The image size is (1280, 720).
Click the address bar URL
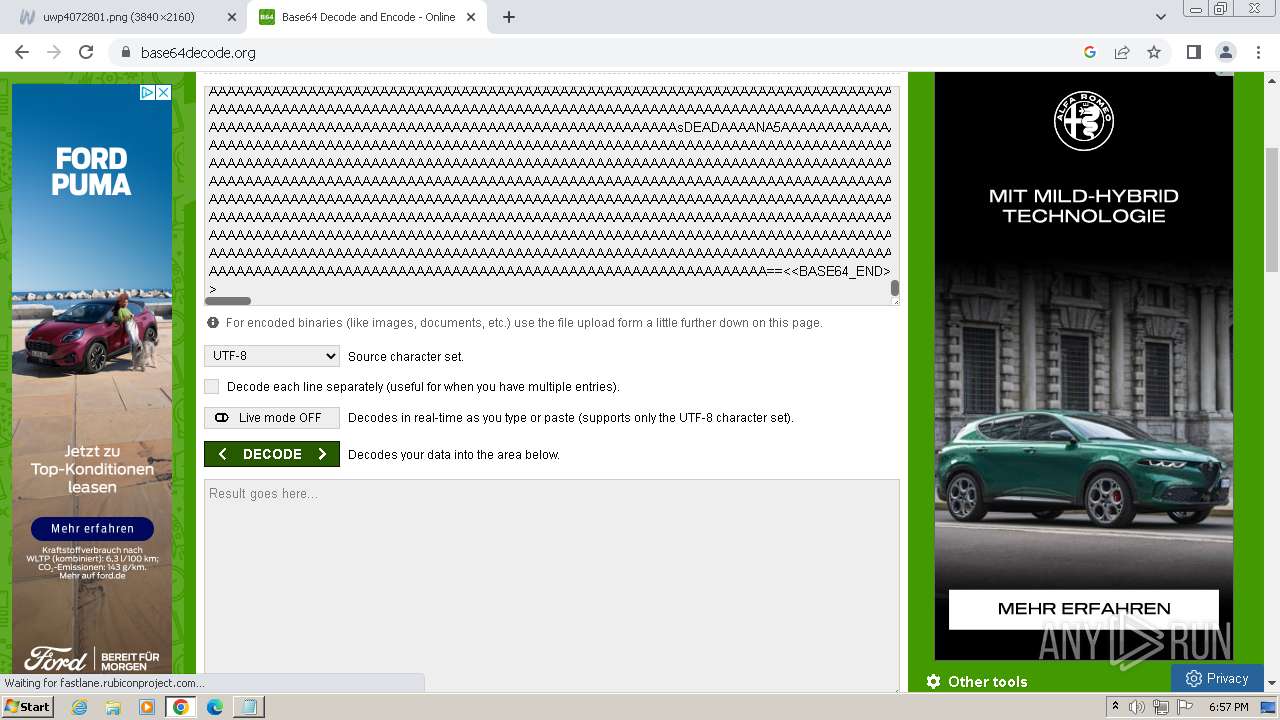(198, 53)
